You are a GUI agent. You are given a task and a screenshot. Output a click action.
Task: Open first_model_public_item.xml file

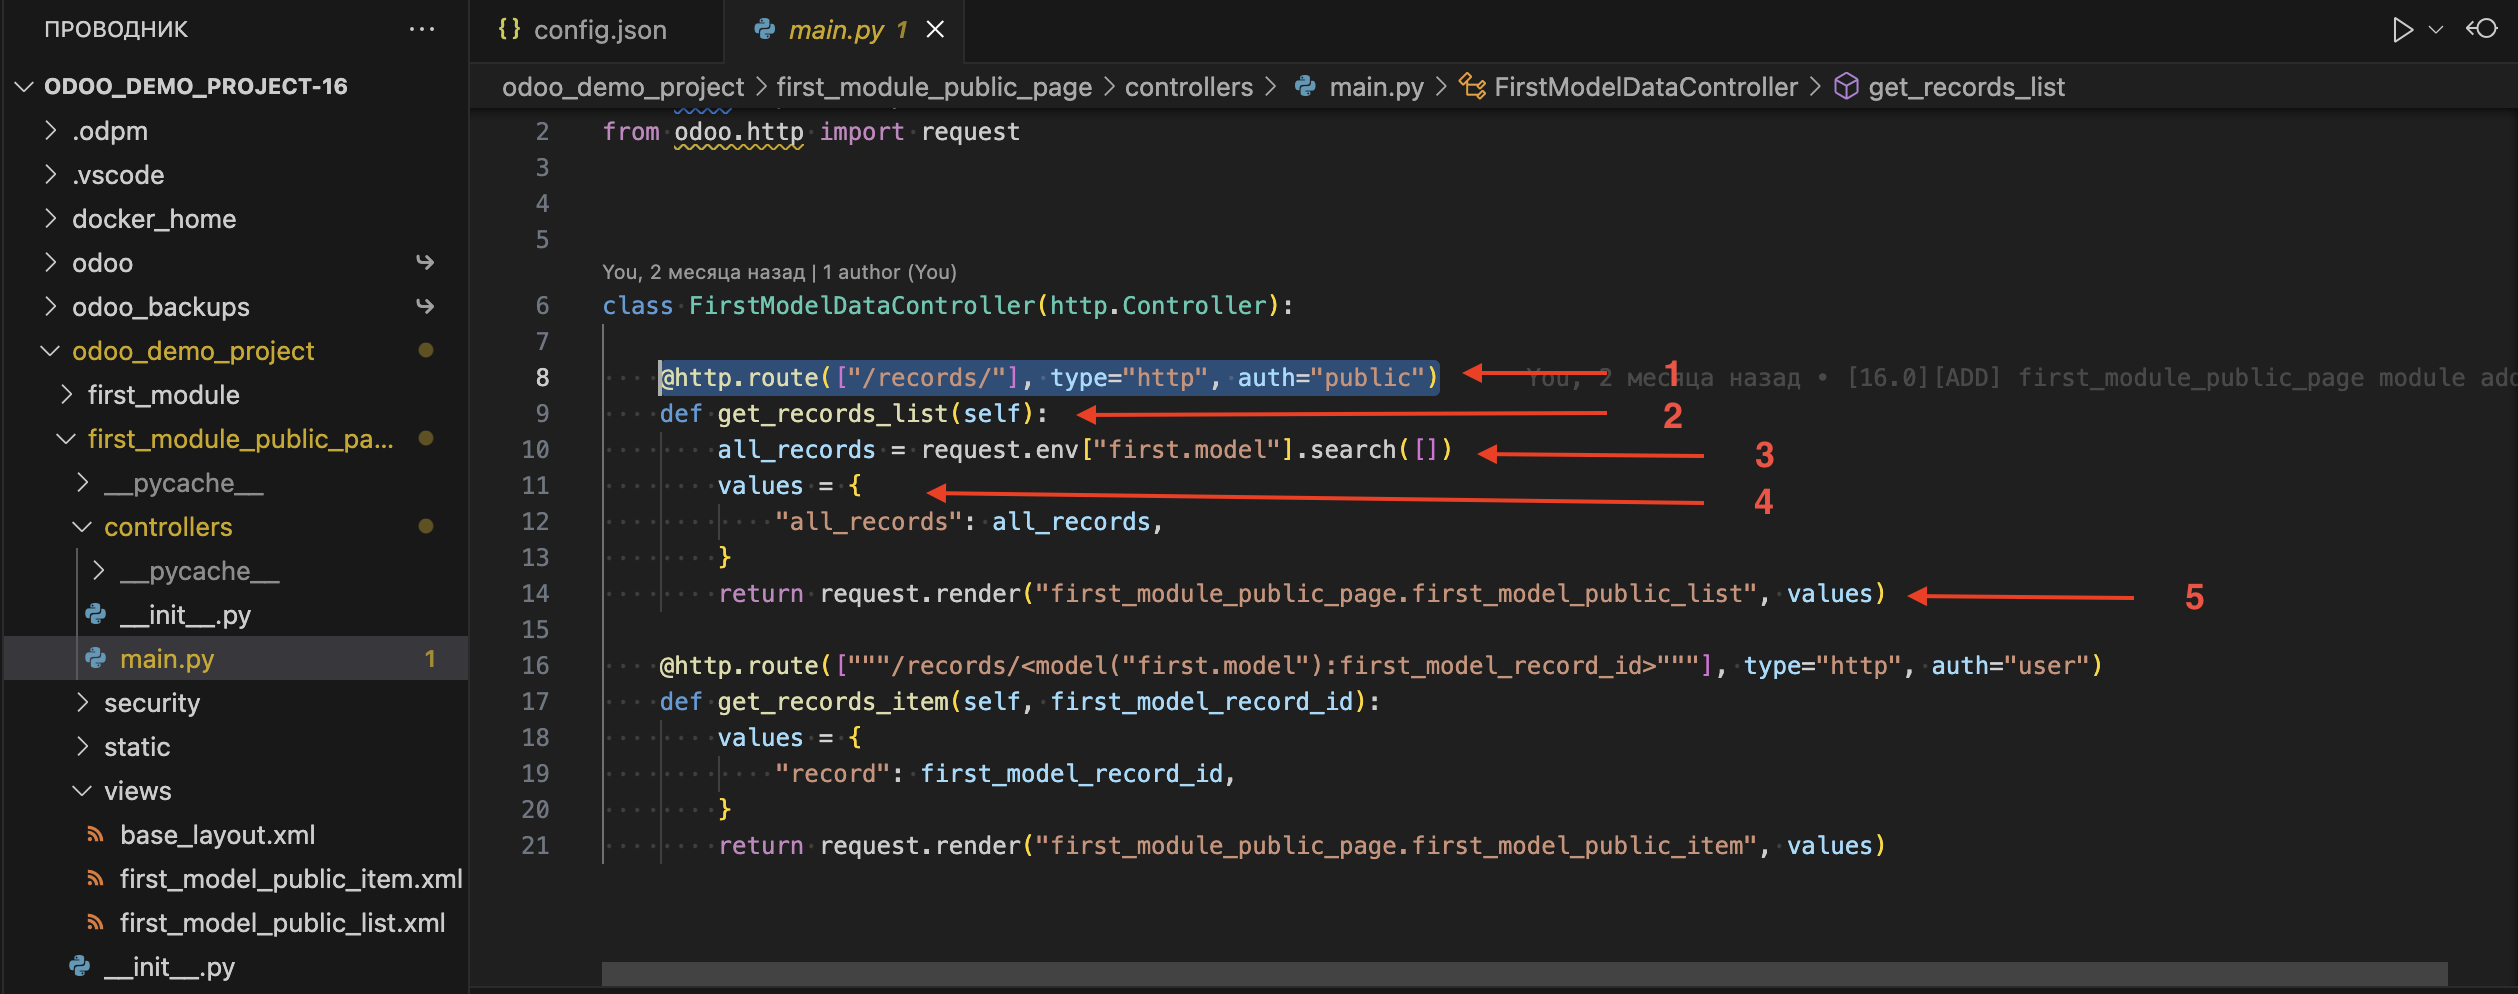tap(291, 879)
